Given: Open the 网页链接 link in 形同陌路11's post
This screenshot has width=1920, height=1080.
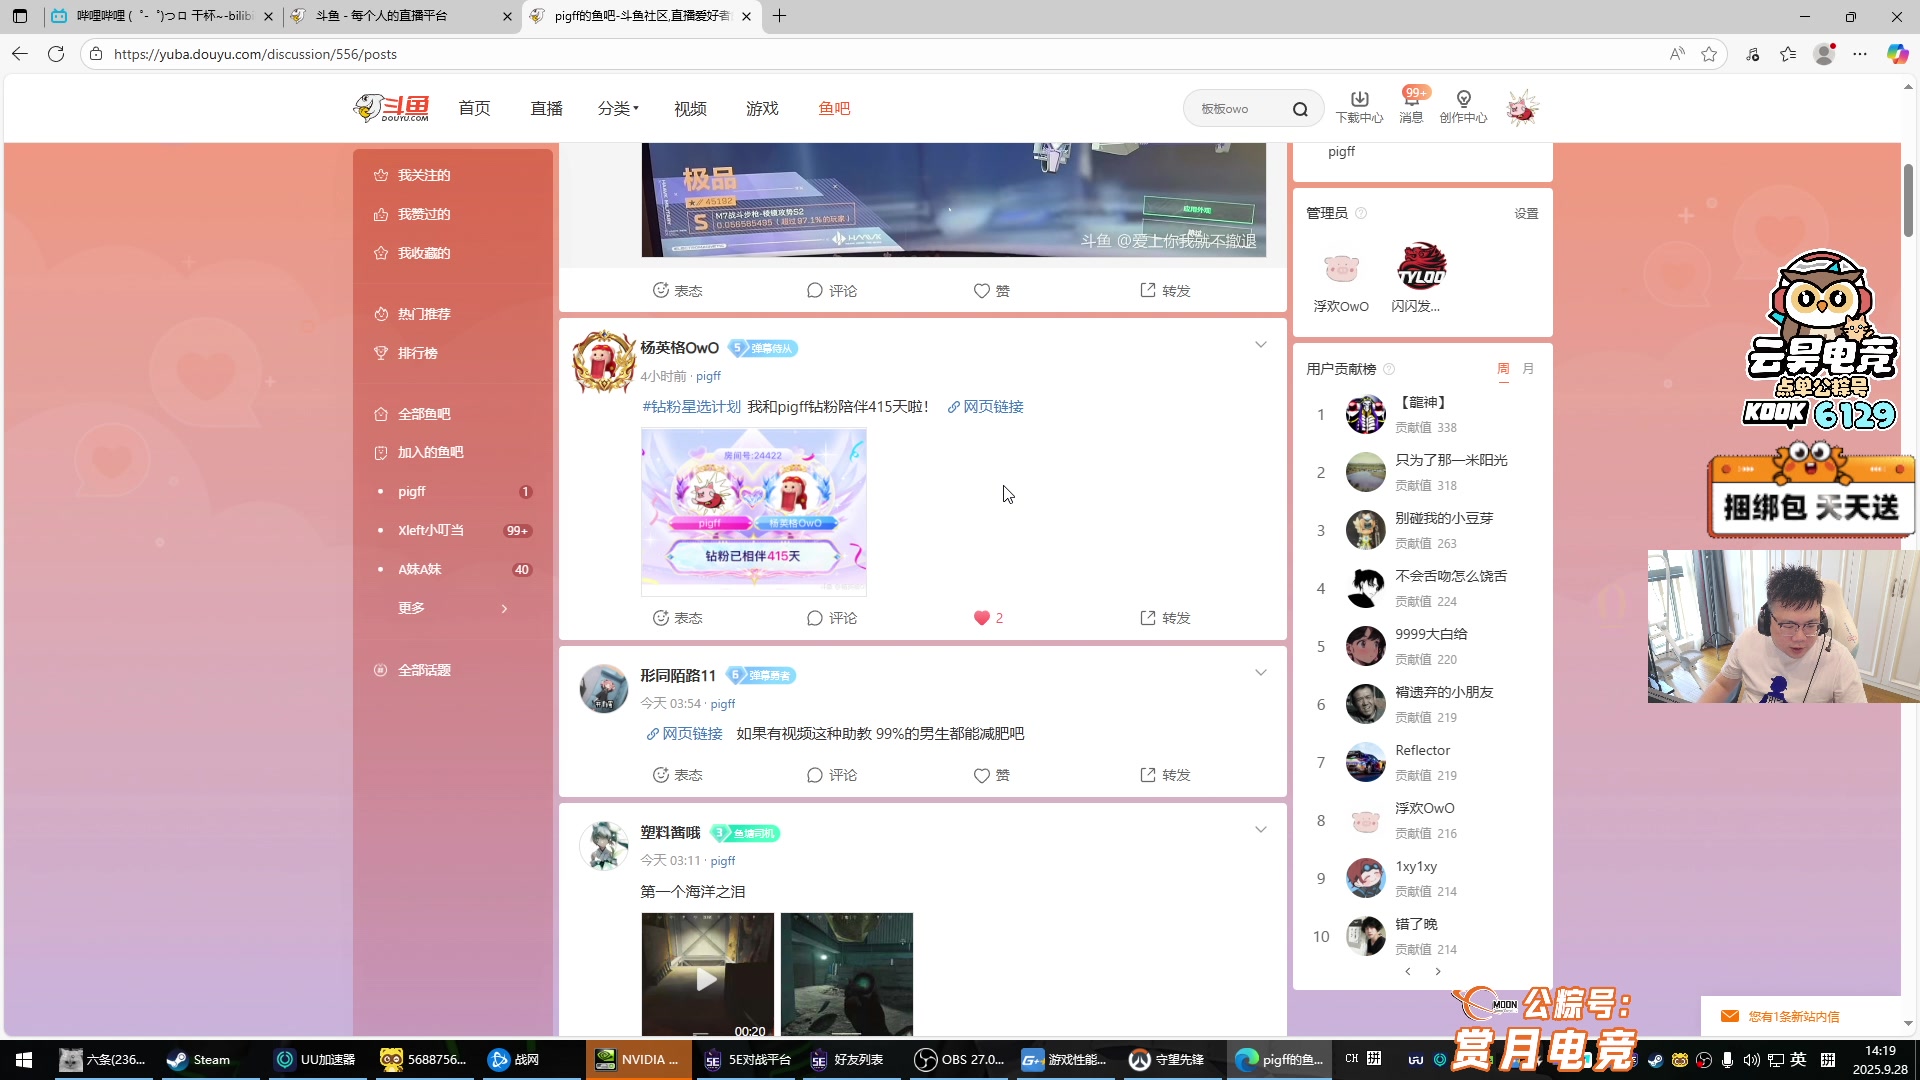Looking at the screenshot, I should 685,733.
